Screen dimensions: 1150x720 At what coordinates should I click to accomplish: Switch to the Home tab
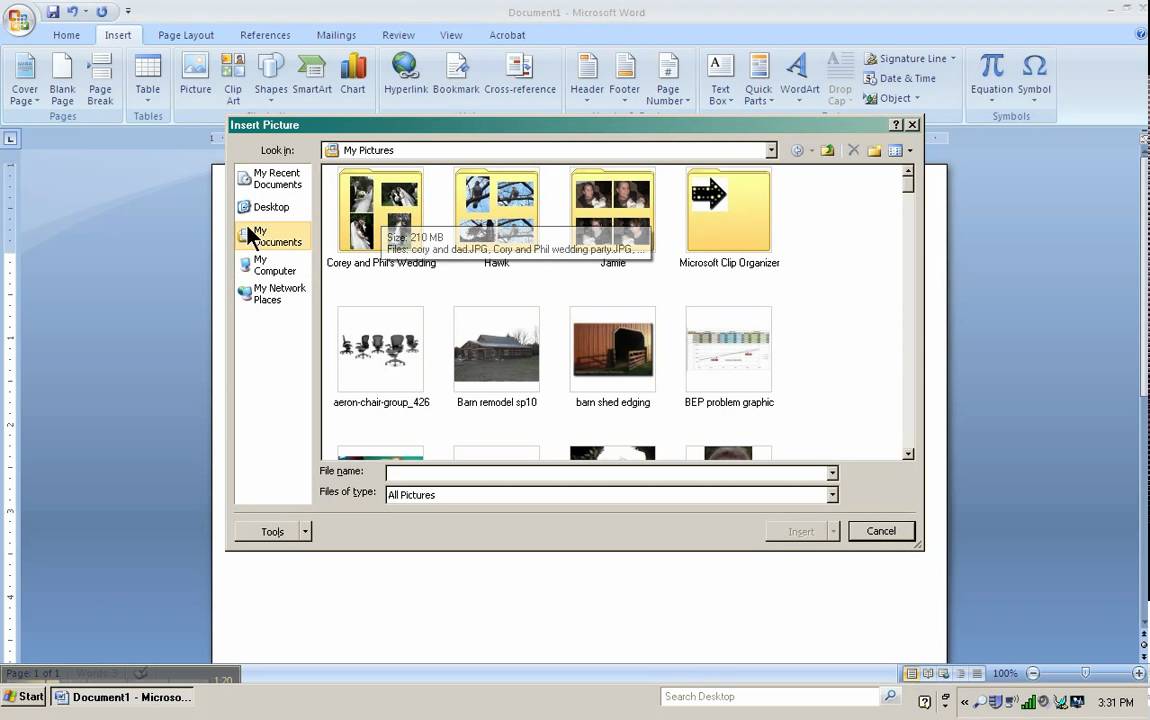pos(66,35)
